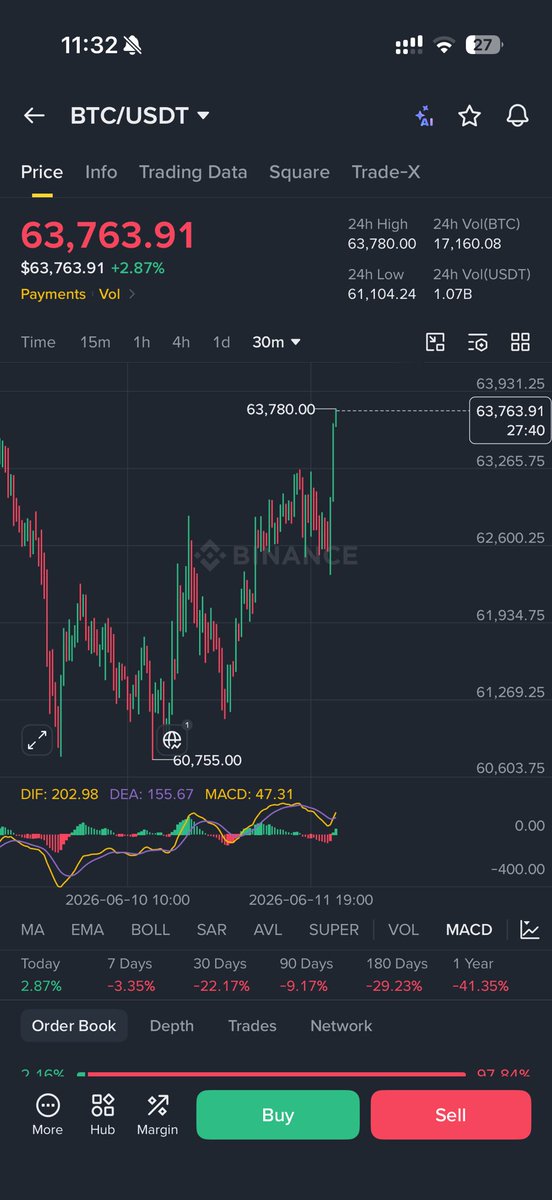The height and width of the screenshot is (1200, 552).
Task: Tap the green Buy button
Action: tap(278, 1115)
